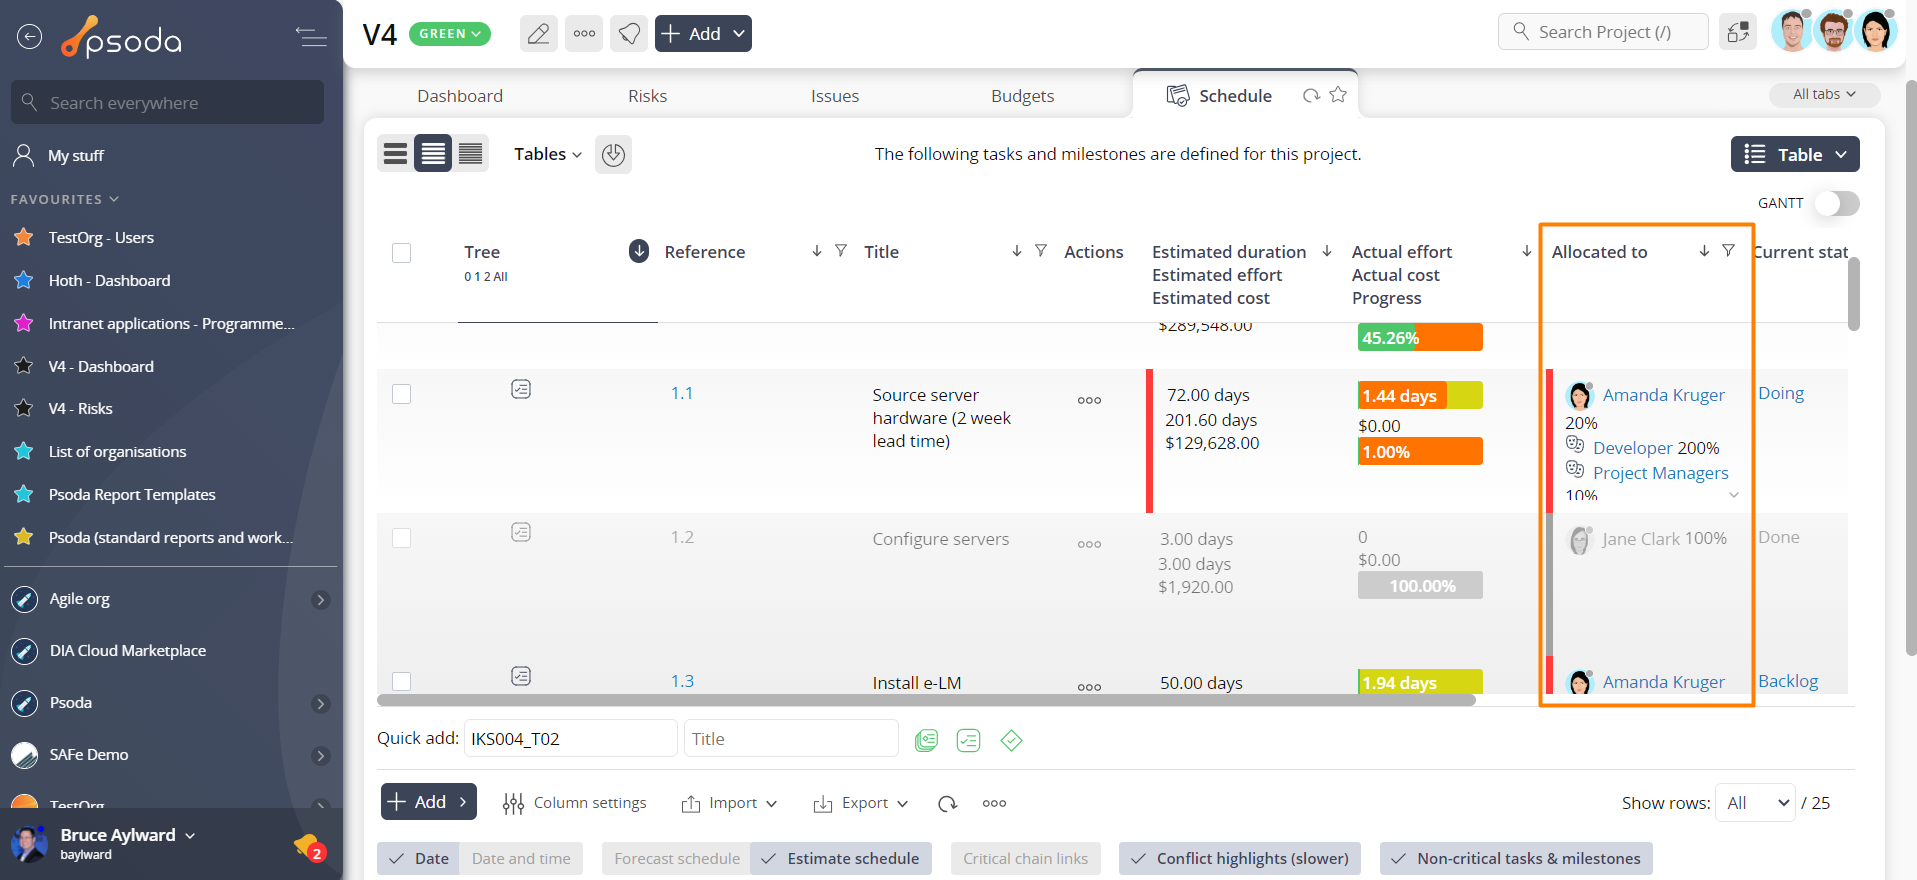The height and width of the screenshot is (880, 1917).
Task: Star the Schedule tab as favourite
Action: pyautogui.click(x=1338, y=95)
